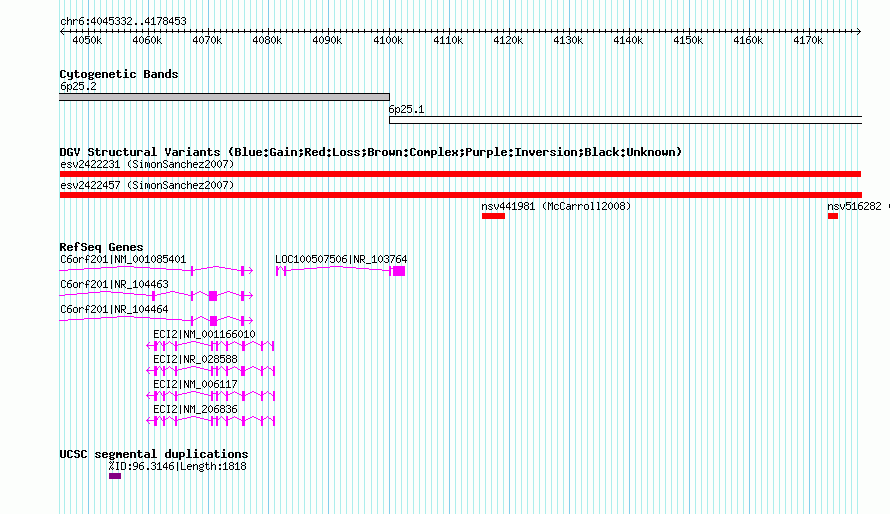The image size is (890, 514).
Task: Click the C6orf201|NM_001085401 text label
Action: 123,259
